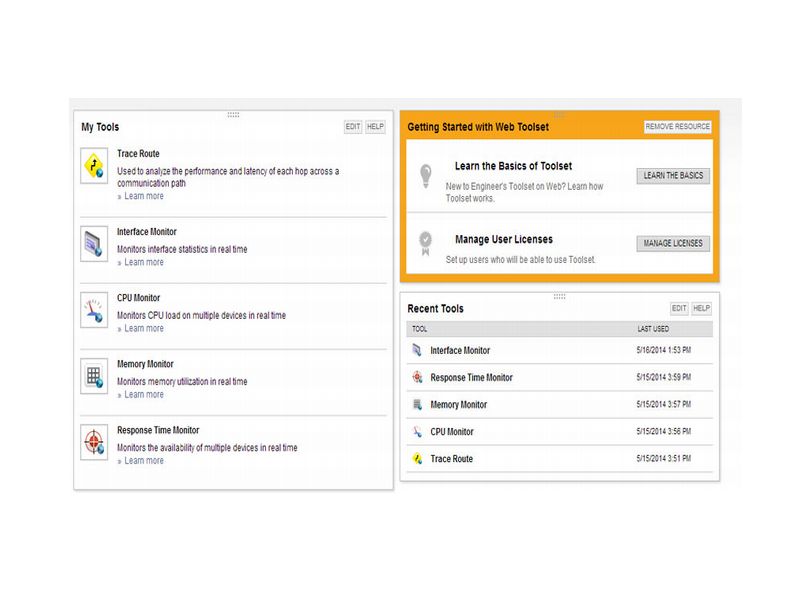Click the My Tools panel drag handle

(233, 115)
